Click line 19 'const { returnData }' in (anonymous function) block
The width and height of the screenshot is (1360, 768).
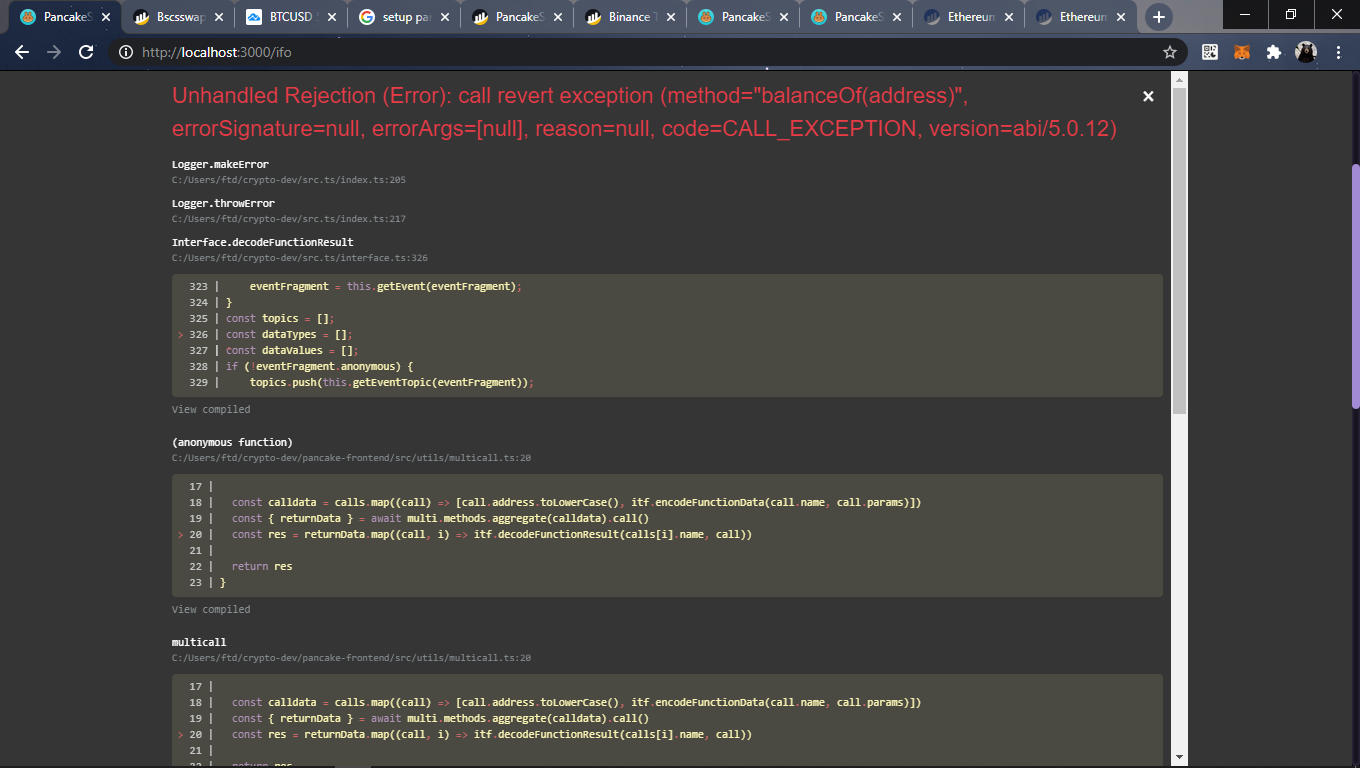click(x=440, y=518)
